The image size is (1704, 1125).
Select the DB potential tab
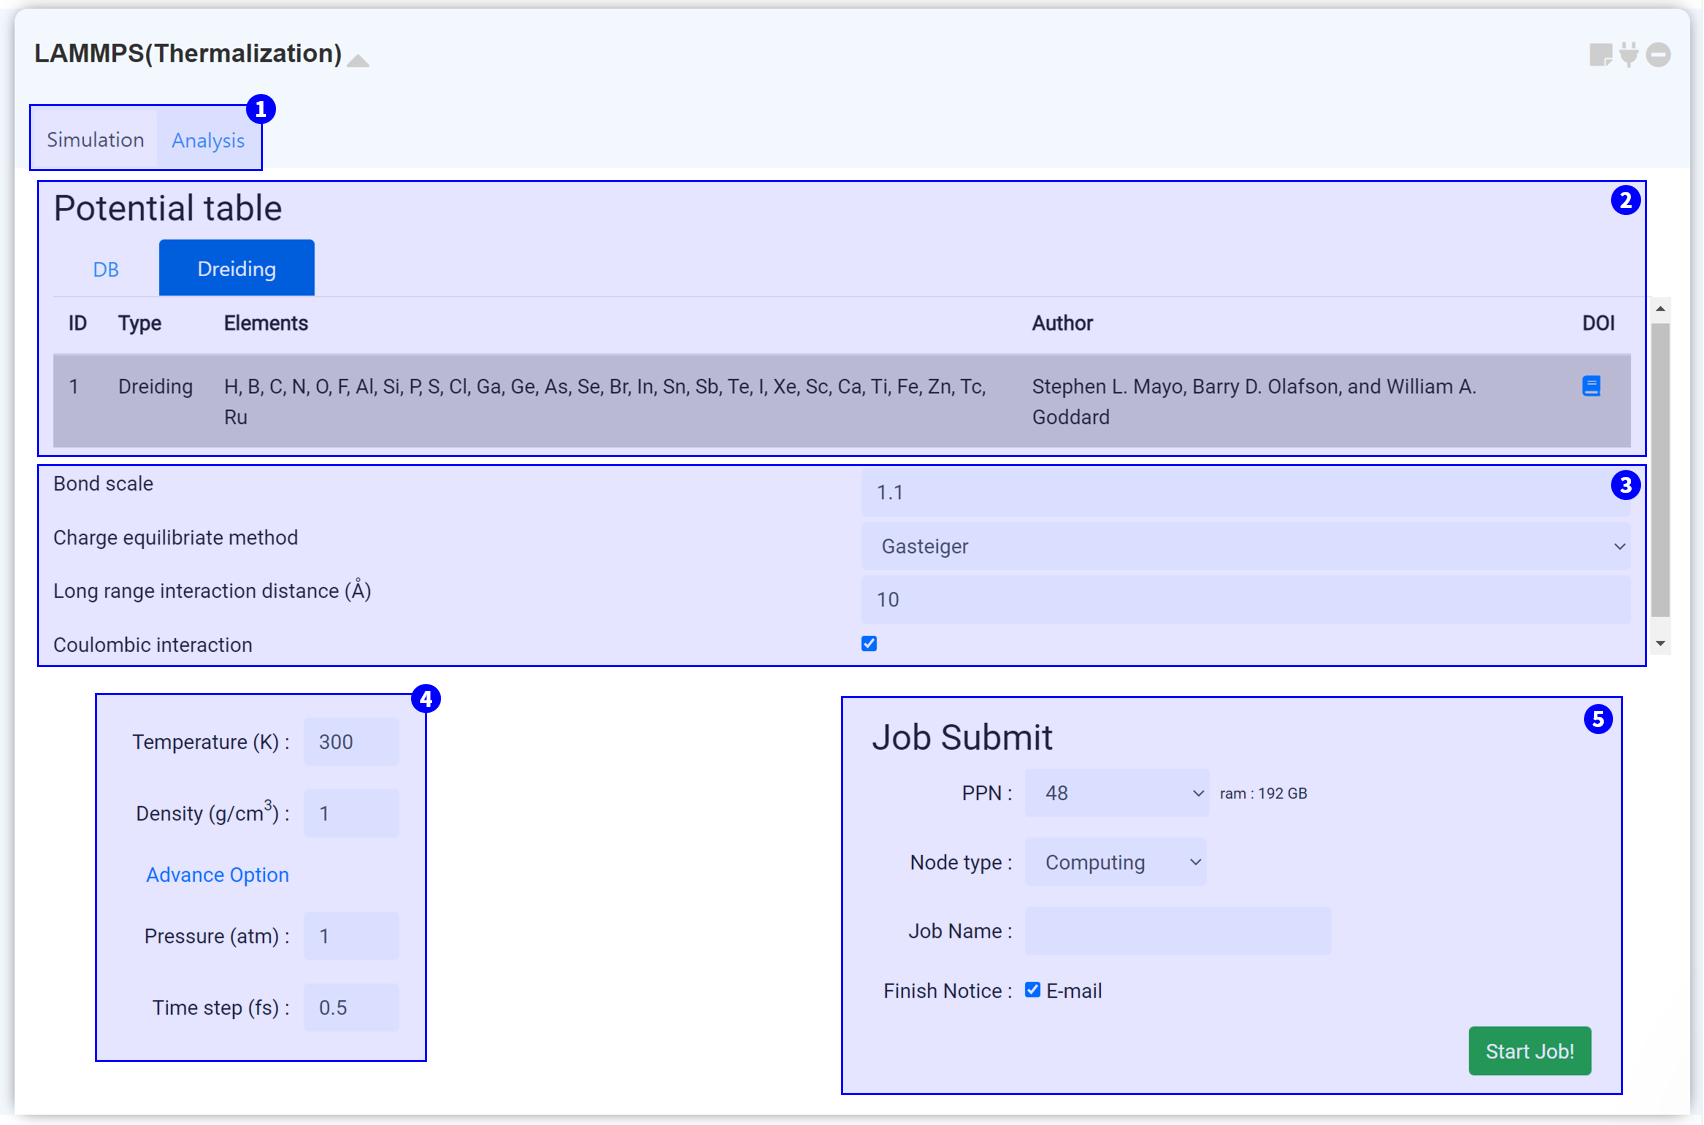[106, 269]
